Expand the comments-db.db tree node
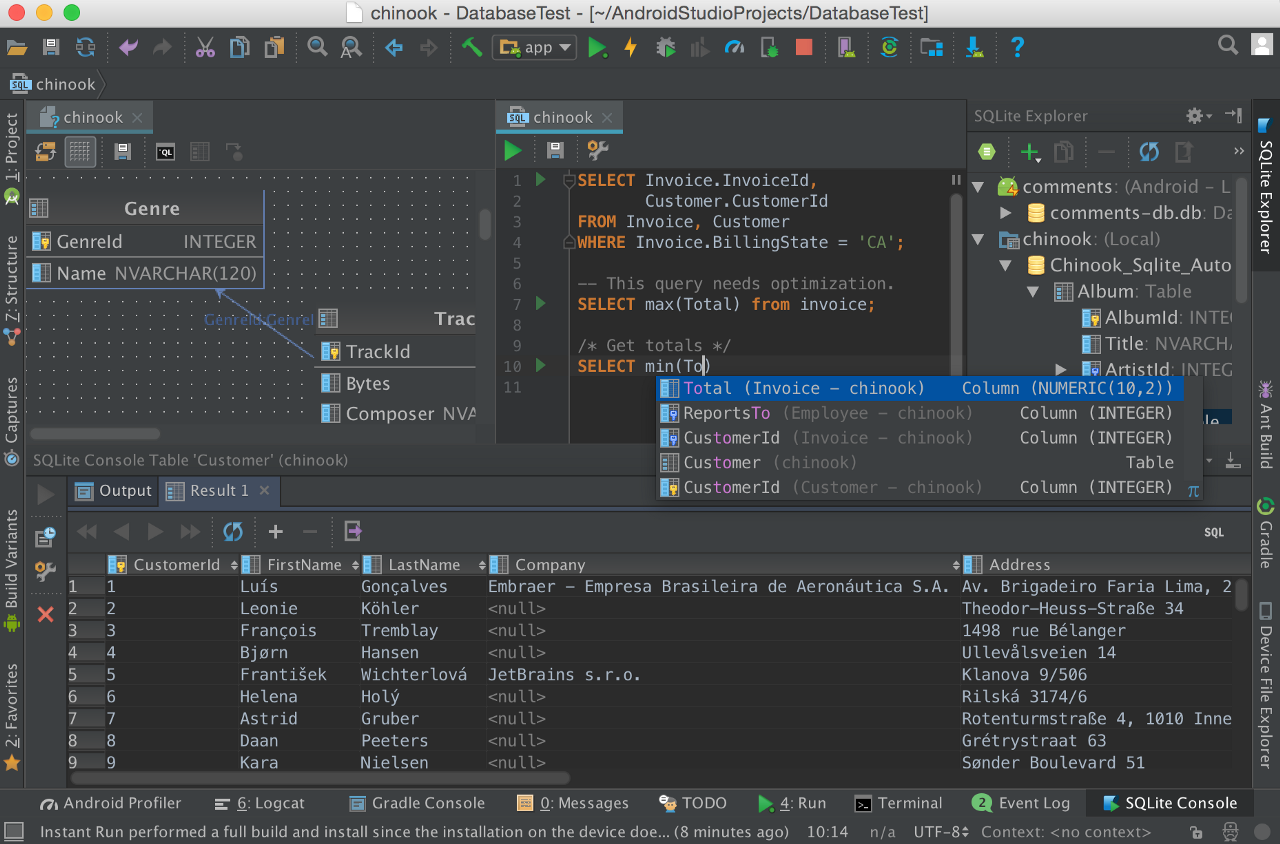 pos(1007,213)
